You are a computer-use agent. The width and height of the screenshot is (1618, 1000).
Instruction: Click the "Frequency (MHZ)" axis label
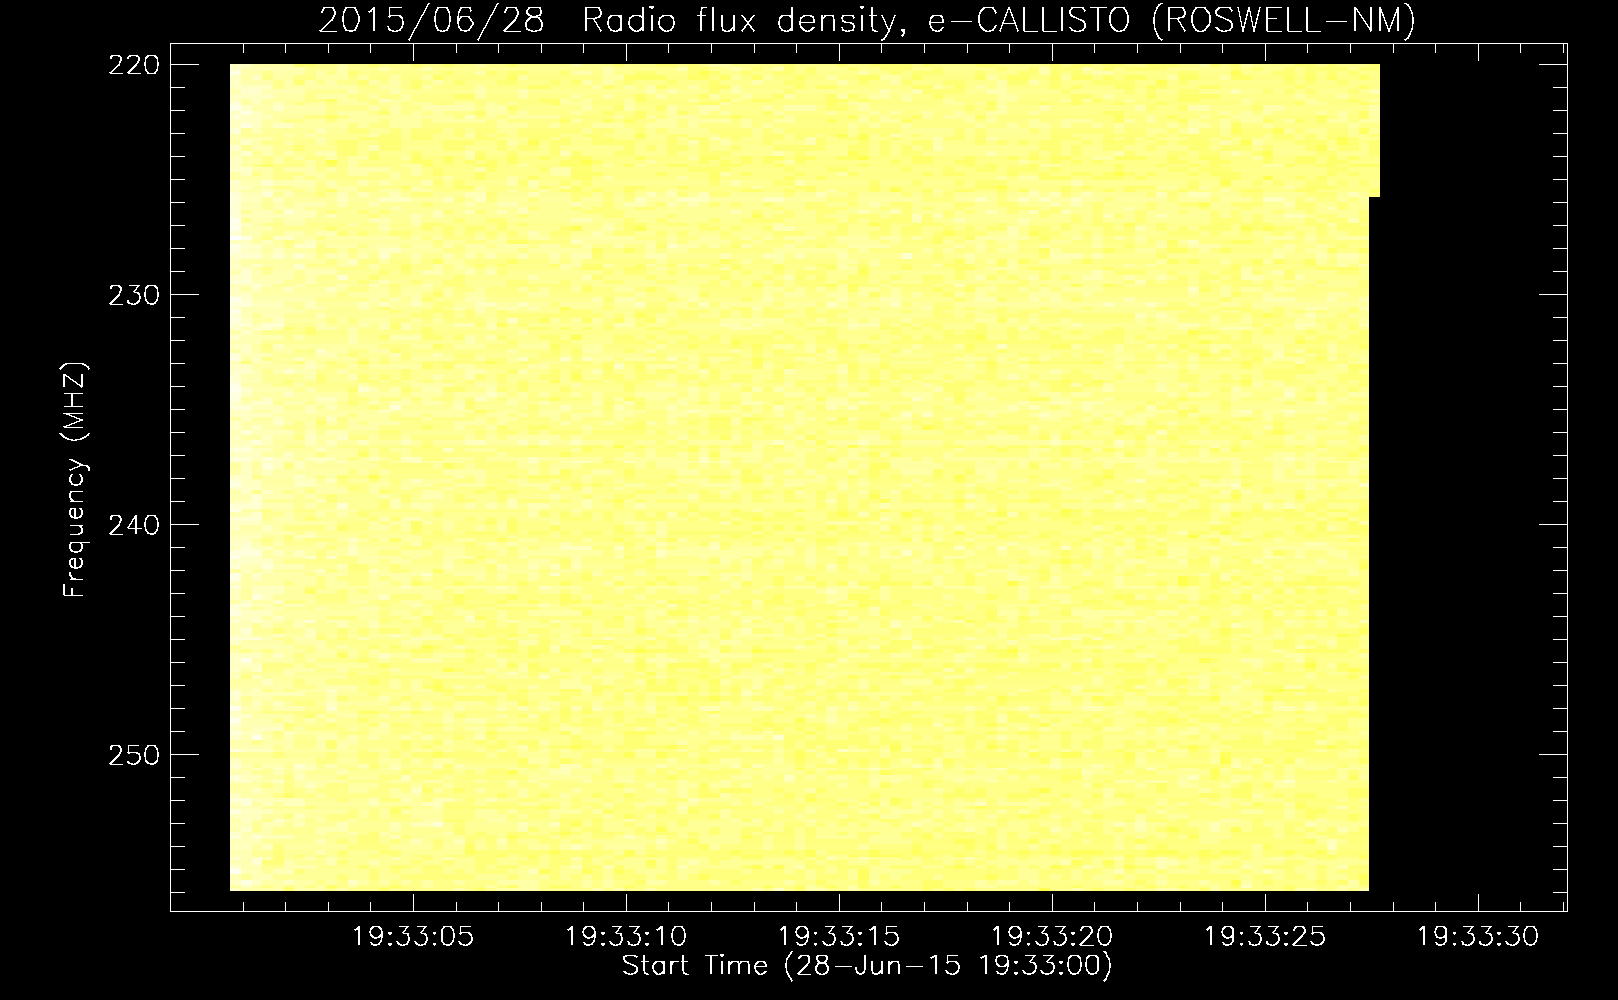coord(75,480)
